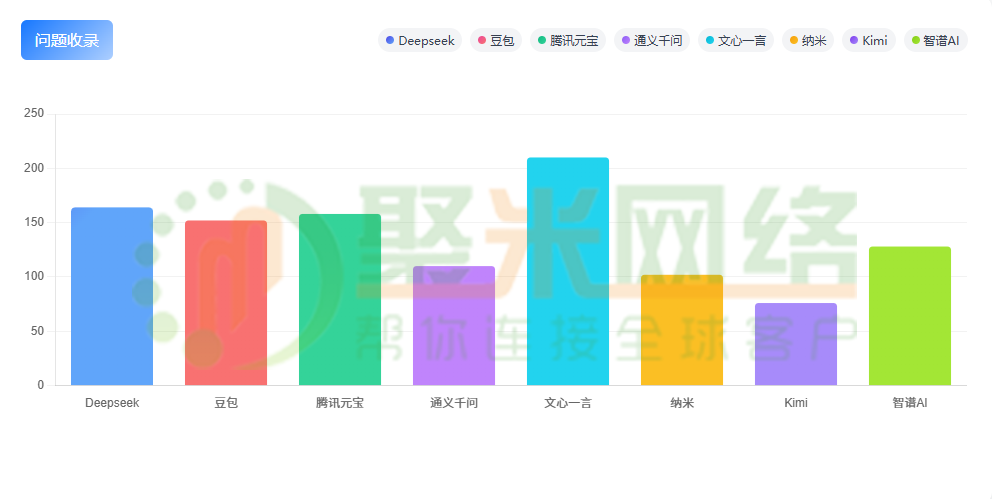Select the red 豆包 bar
The height and width of the screenshot is (499, 992).
226,303
